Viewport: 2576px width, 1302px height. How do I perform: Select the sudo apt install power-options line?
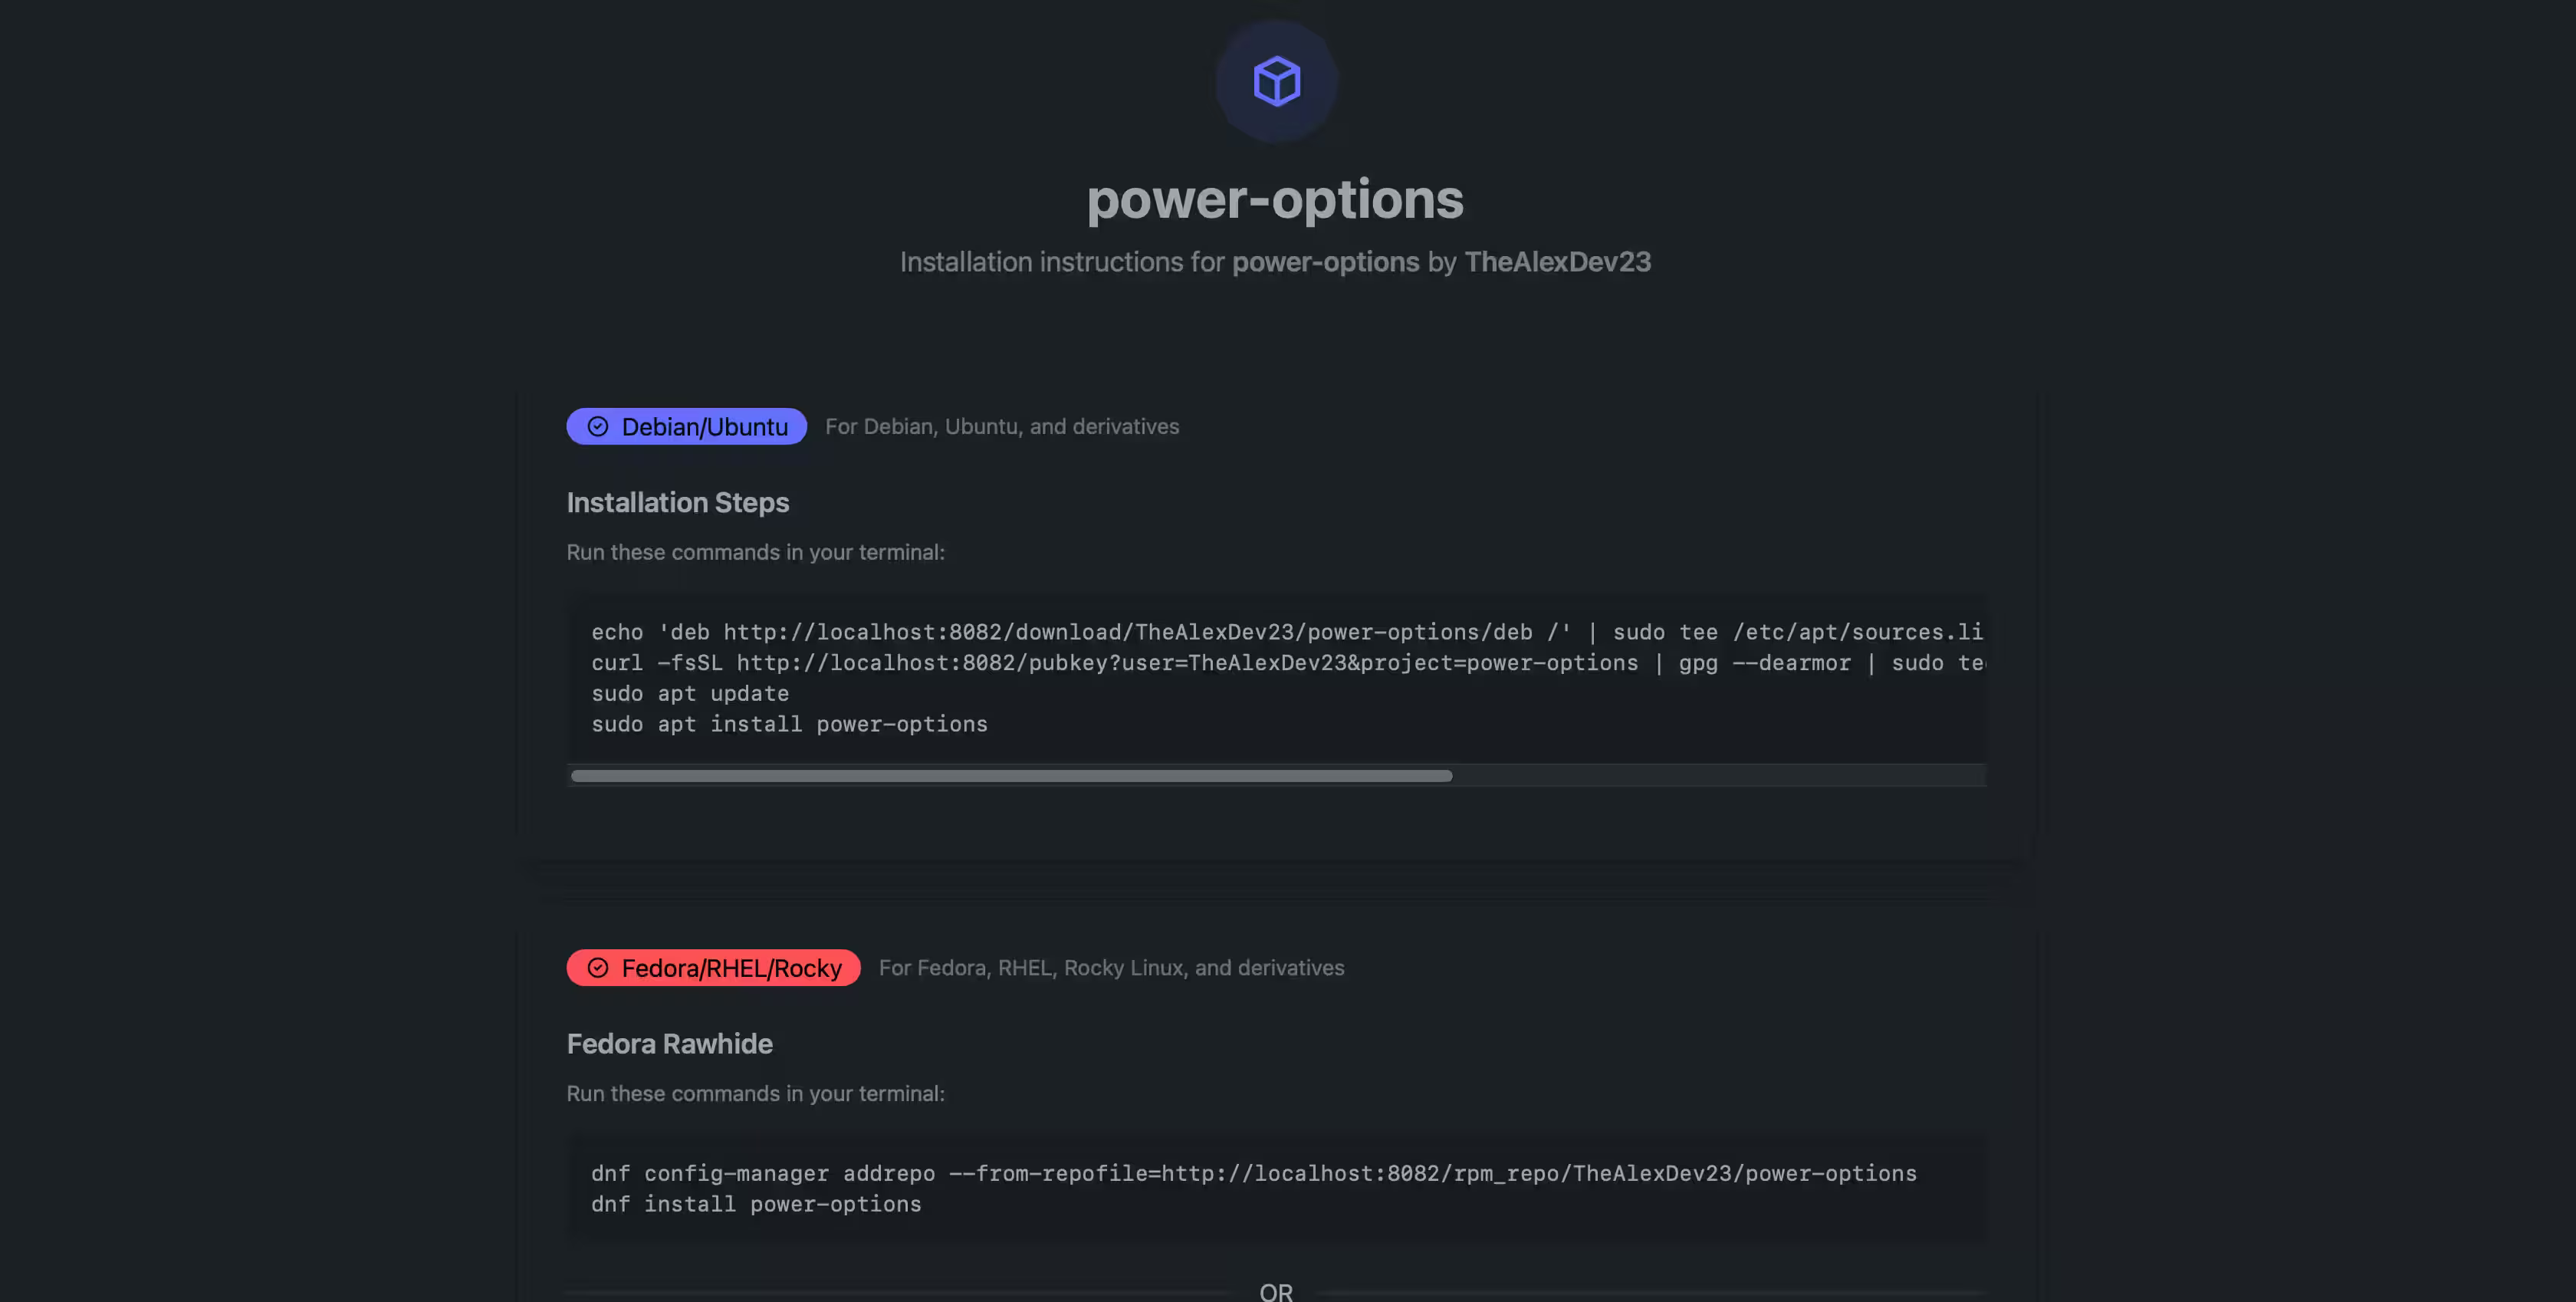[x=788, y=724]
